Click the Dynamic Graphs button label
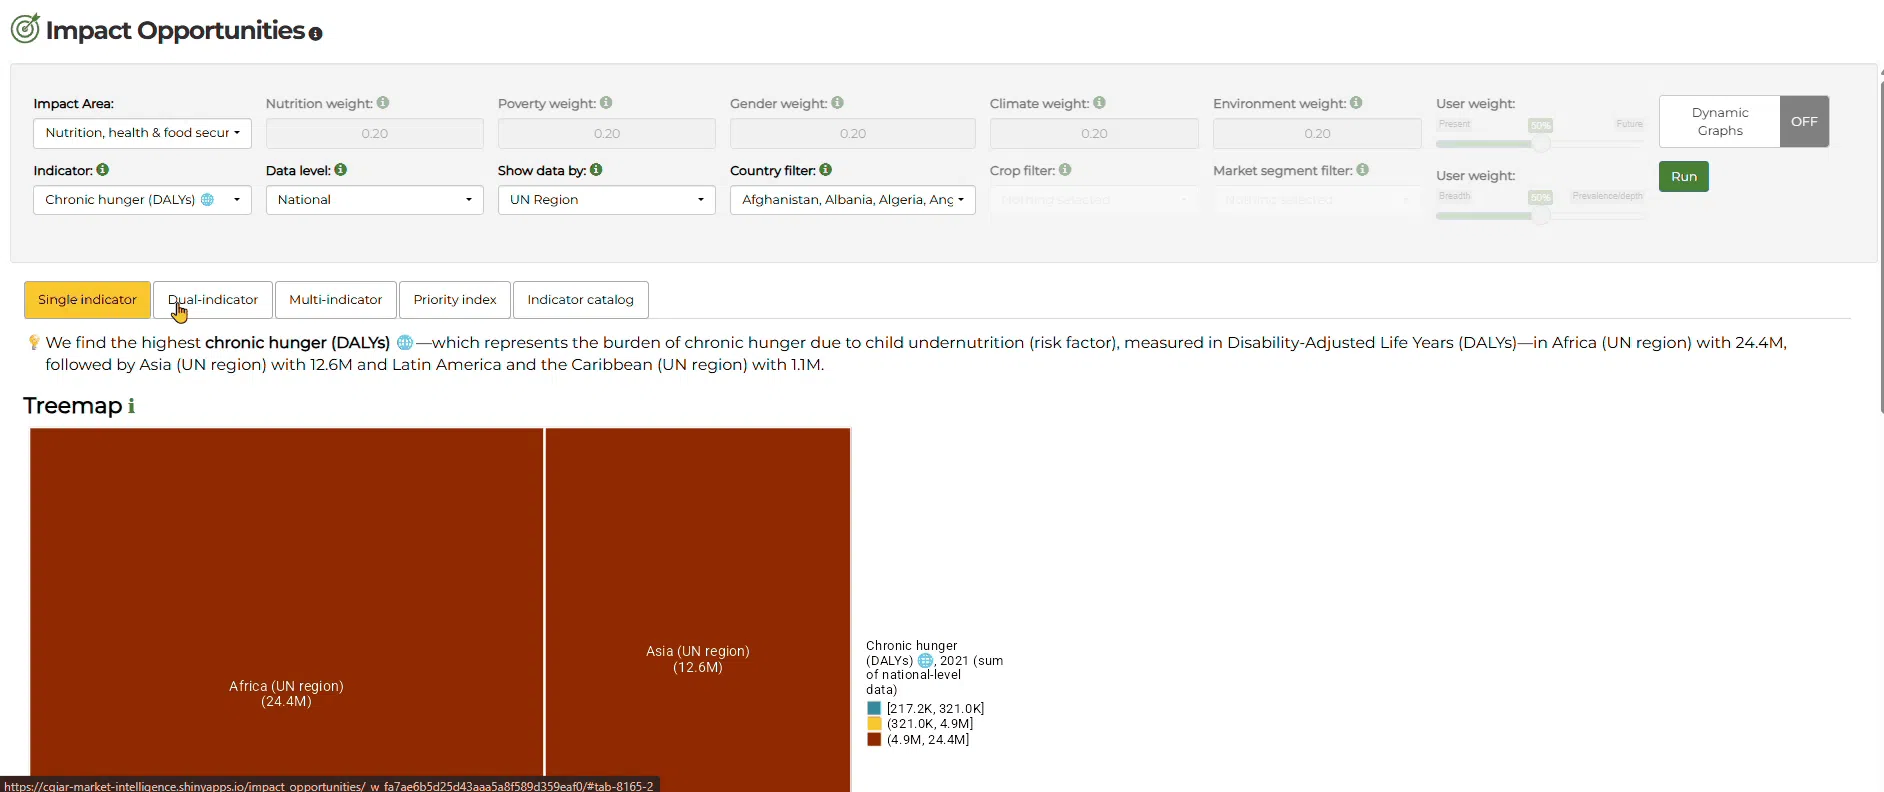The height and width of the screenshot is (792, 1884). coord(1720,122)
